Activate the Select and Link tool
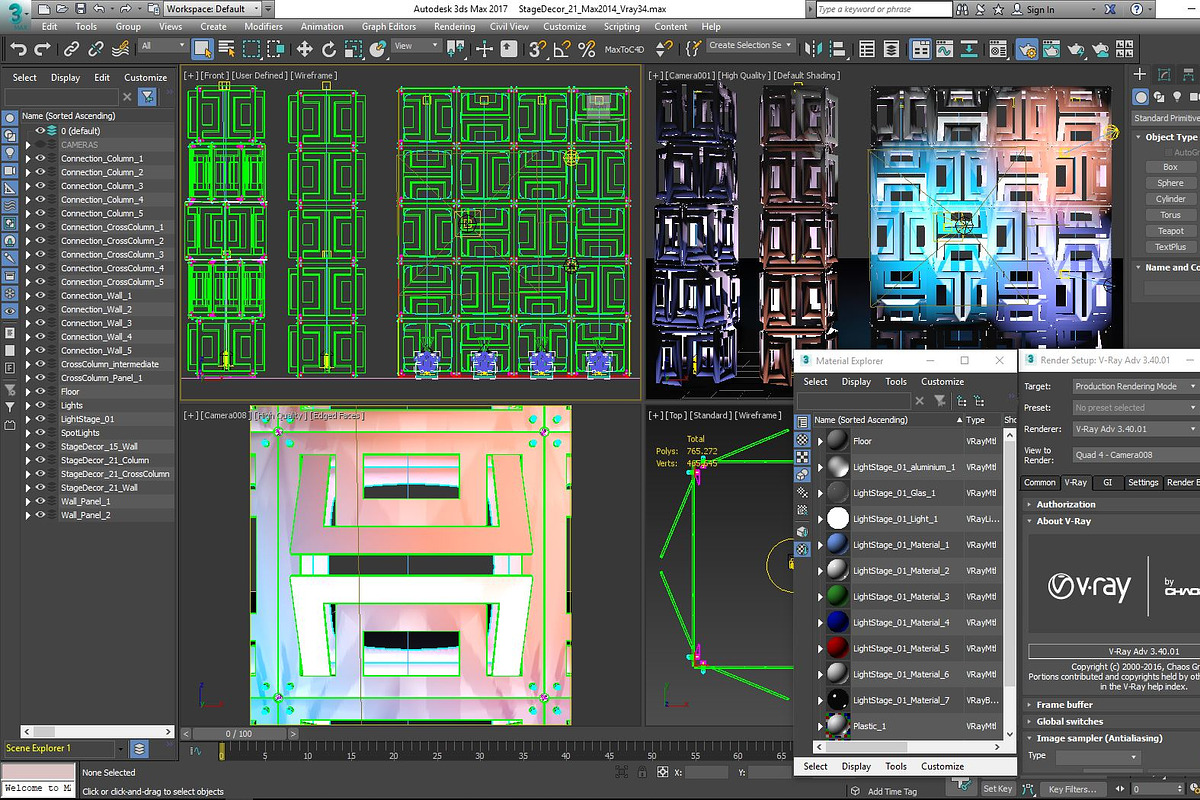 [71, 48]
